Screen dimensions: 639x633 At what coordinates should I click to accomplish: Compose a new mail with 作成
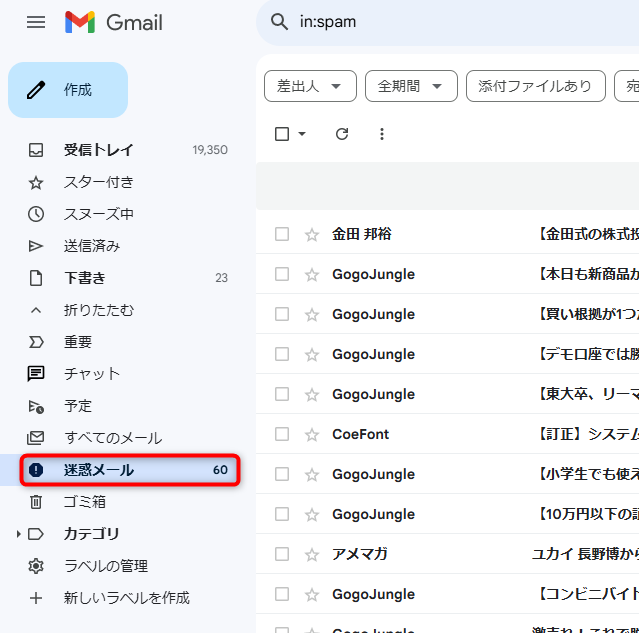pos(68,90)
